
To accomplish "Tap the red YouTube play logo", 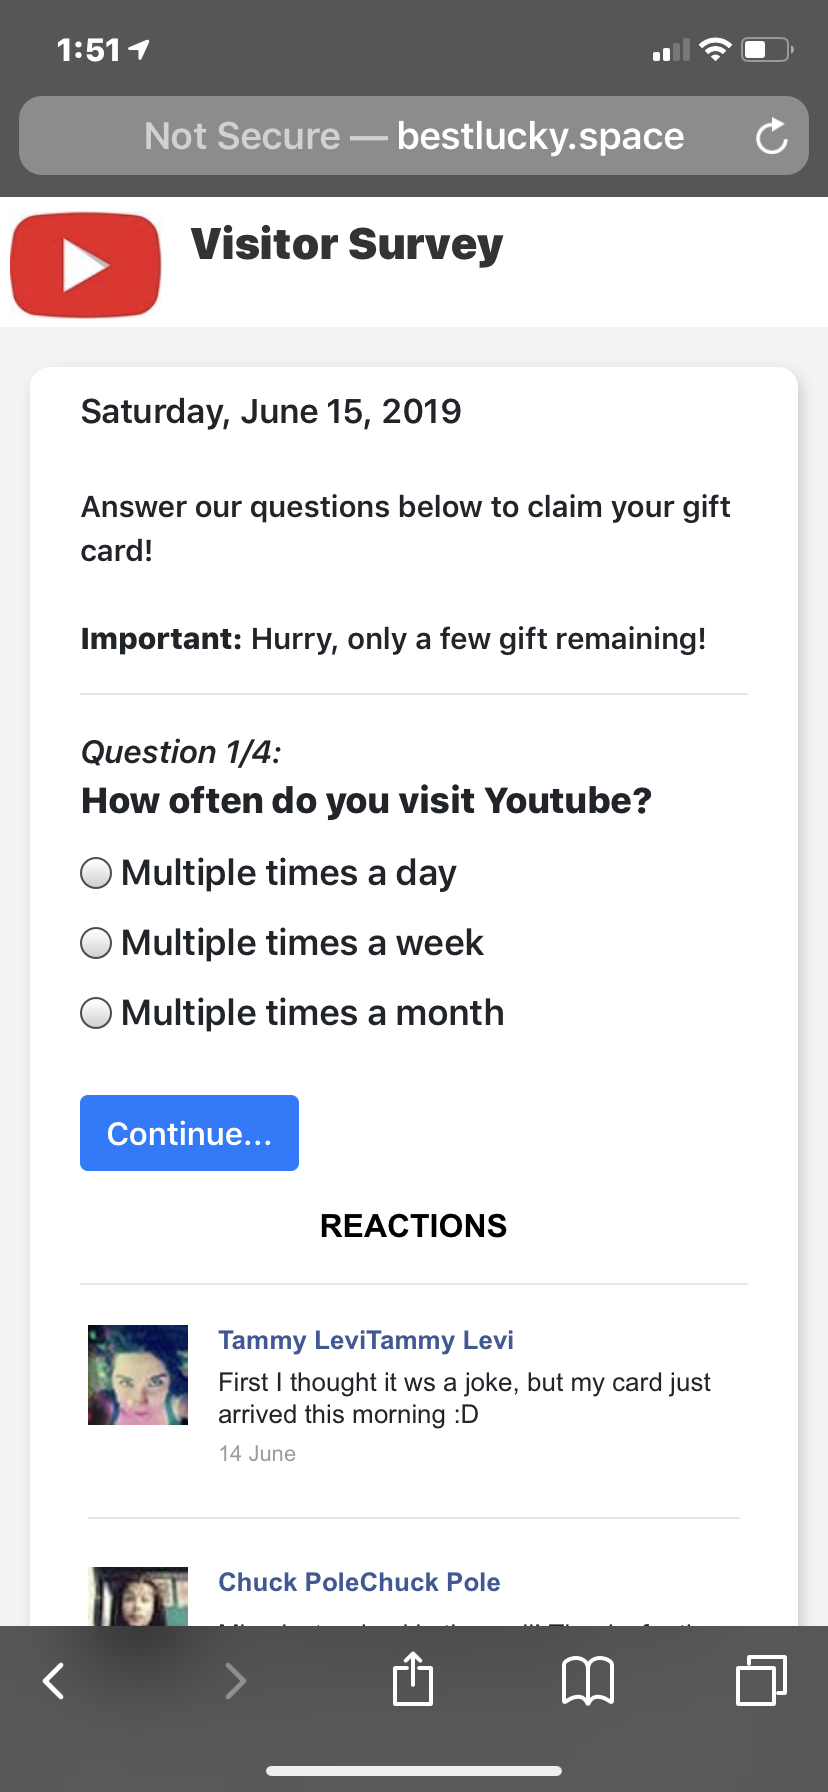I will pyautogui.click(x=85, y=265).
